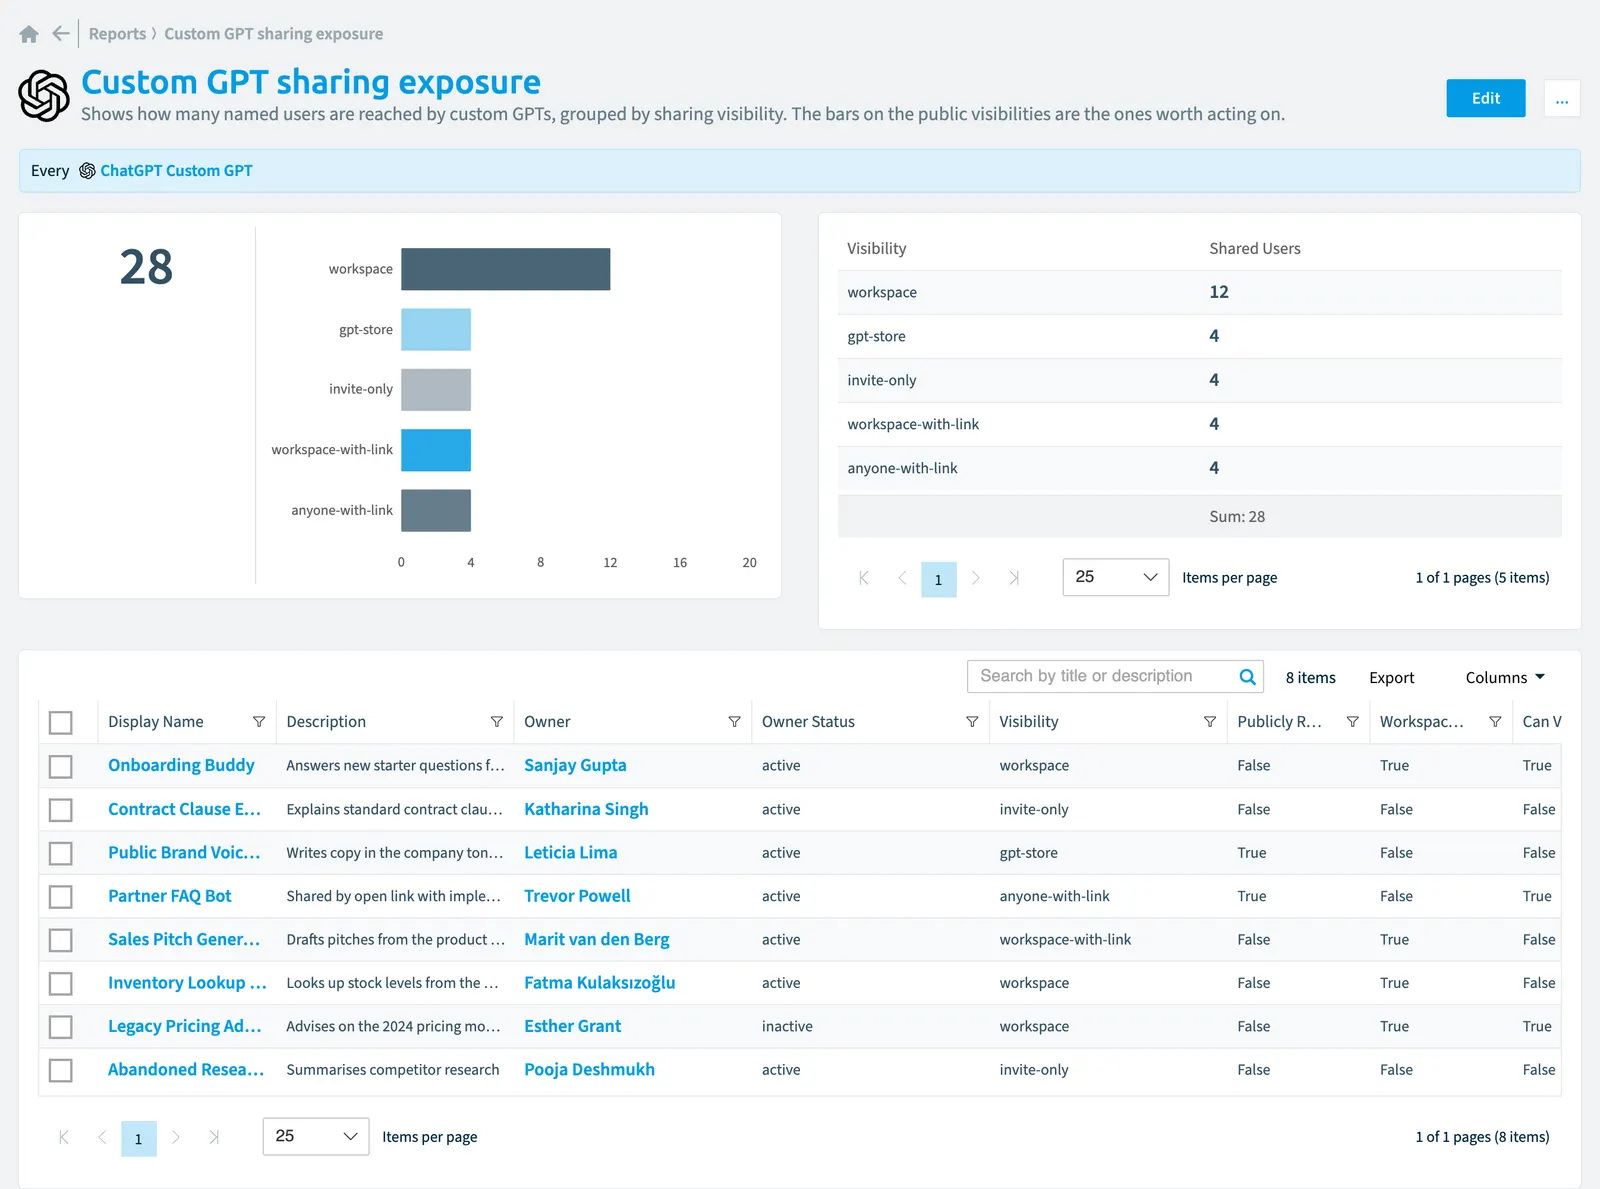Image resolution: width=1600 pixels, height=1189 pixels.
Task: Open the Owner Status column filter
Action: point(972,722)
